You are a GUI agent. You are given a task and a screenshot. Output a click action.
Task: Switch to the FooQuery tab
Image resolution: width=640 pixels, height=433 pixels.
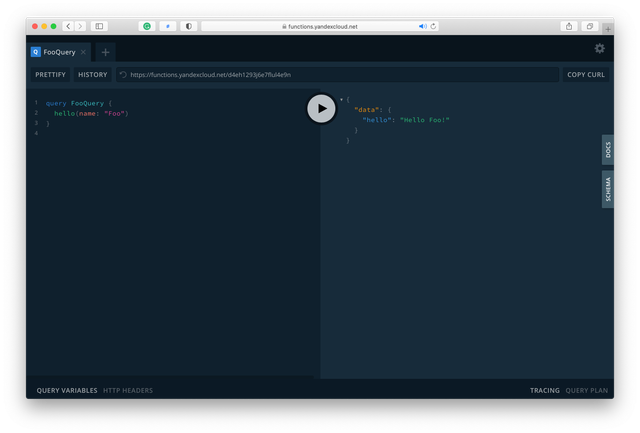[x=59, y=52]
